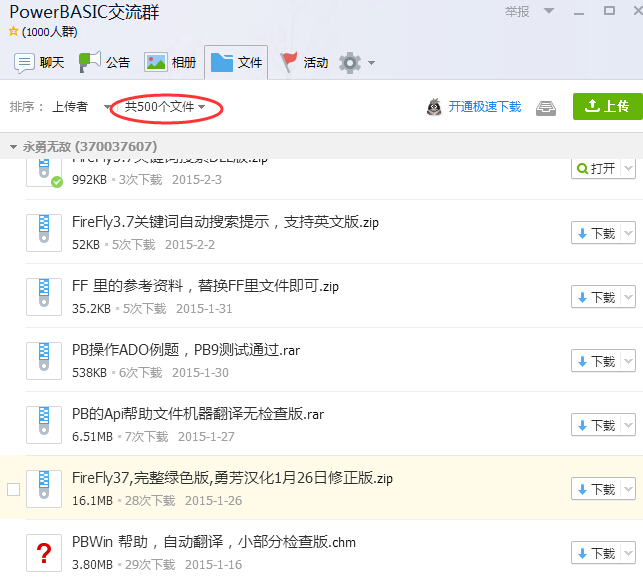Screen dimensions: 643x582
Task: Click 开通极速下载 link
Action: (x=485, y=107)
